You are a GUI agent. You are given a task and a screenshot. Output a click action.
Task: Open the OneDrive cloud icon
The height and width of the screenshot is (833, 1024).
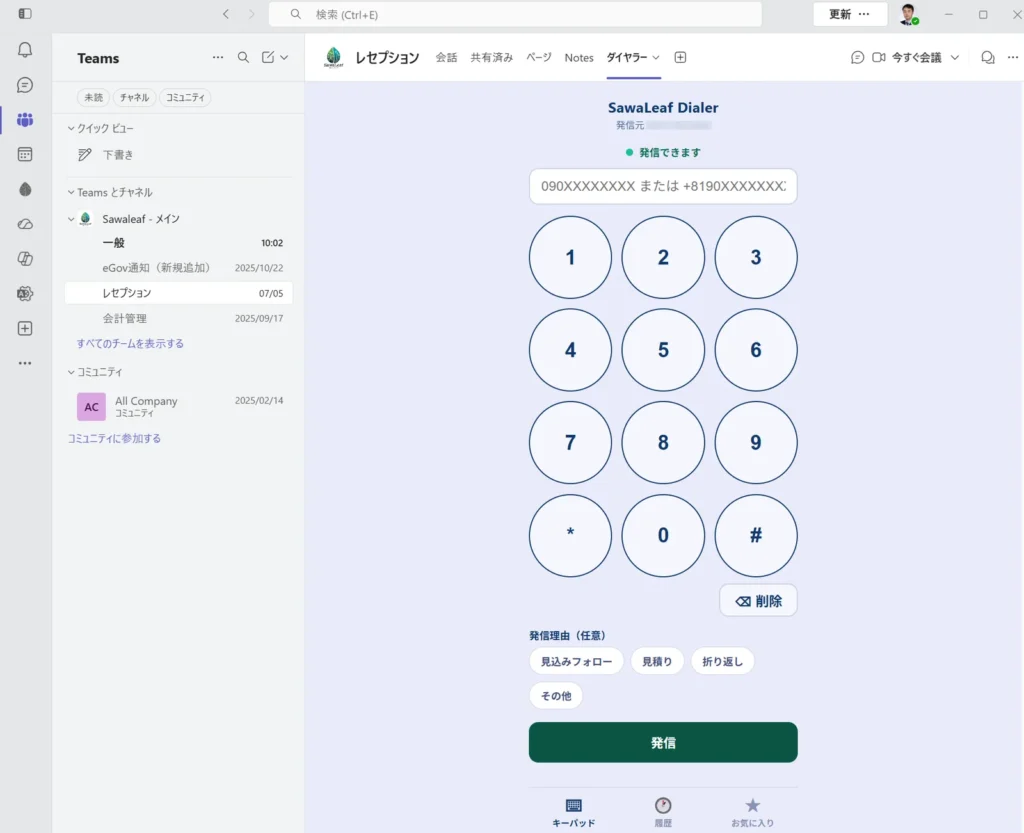(25, 224)
